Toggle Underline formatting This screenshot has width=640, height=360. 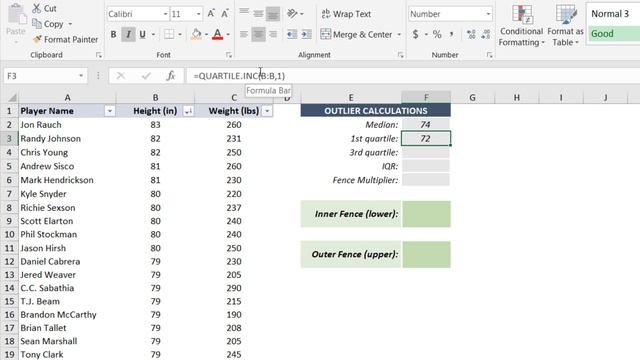click(142, 34)
